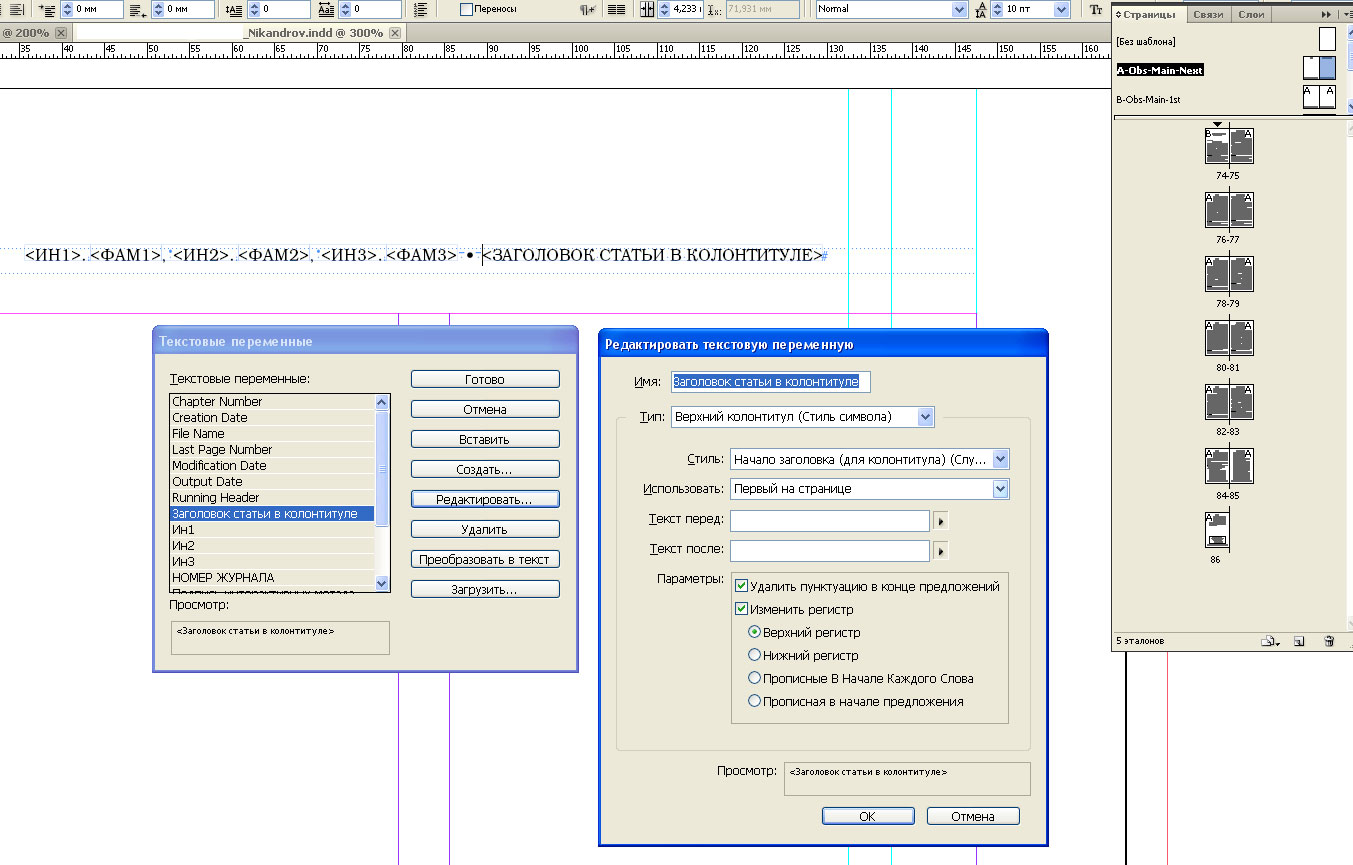Click the bulleted list icon in the control bar
This screenshot has width=1353, height=865.
(x=420, y=9)
